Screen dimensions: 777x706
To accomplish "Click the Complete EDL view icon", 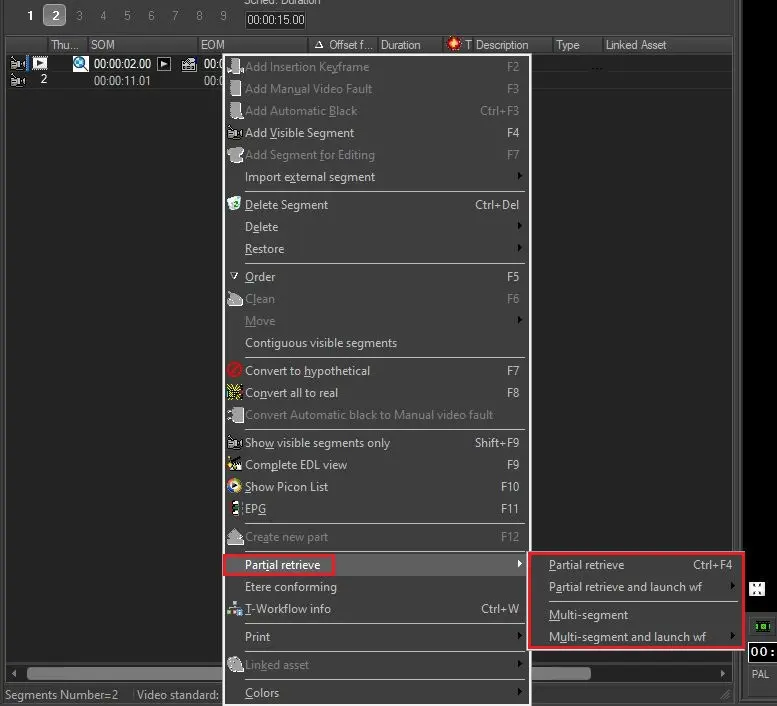I will [235, 465].
